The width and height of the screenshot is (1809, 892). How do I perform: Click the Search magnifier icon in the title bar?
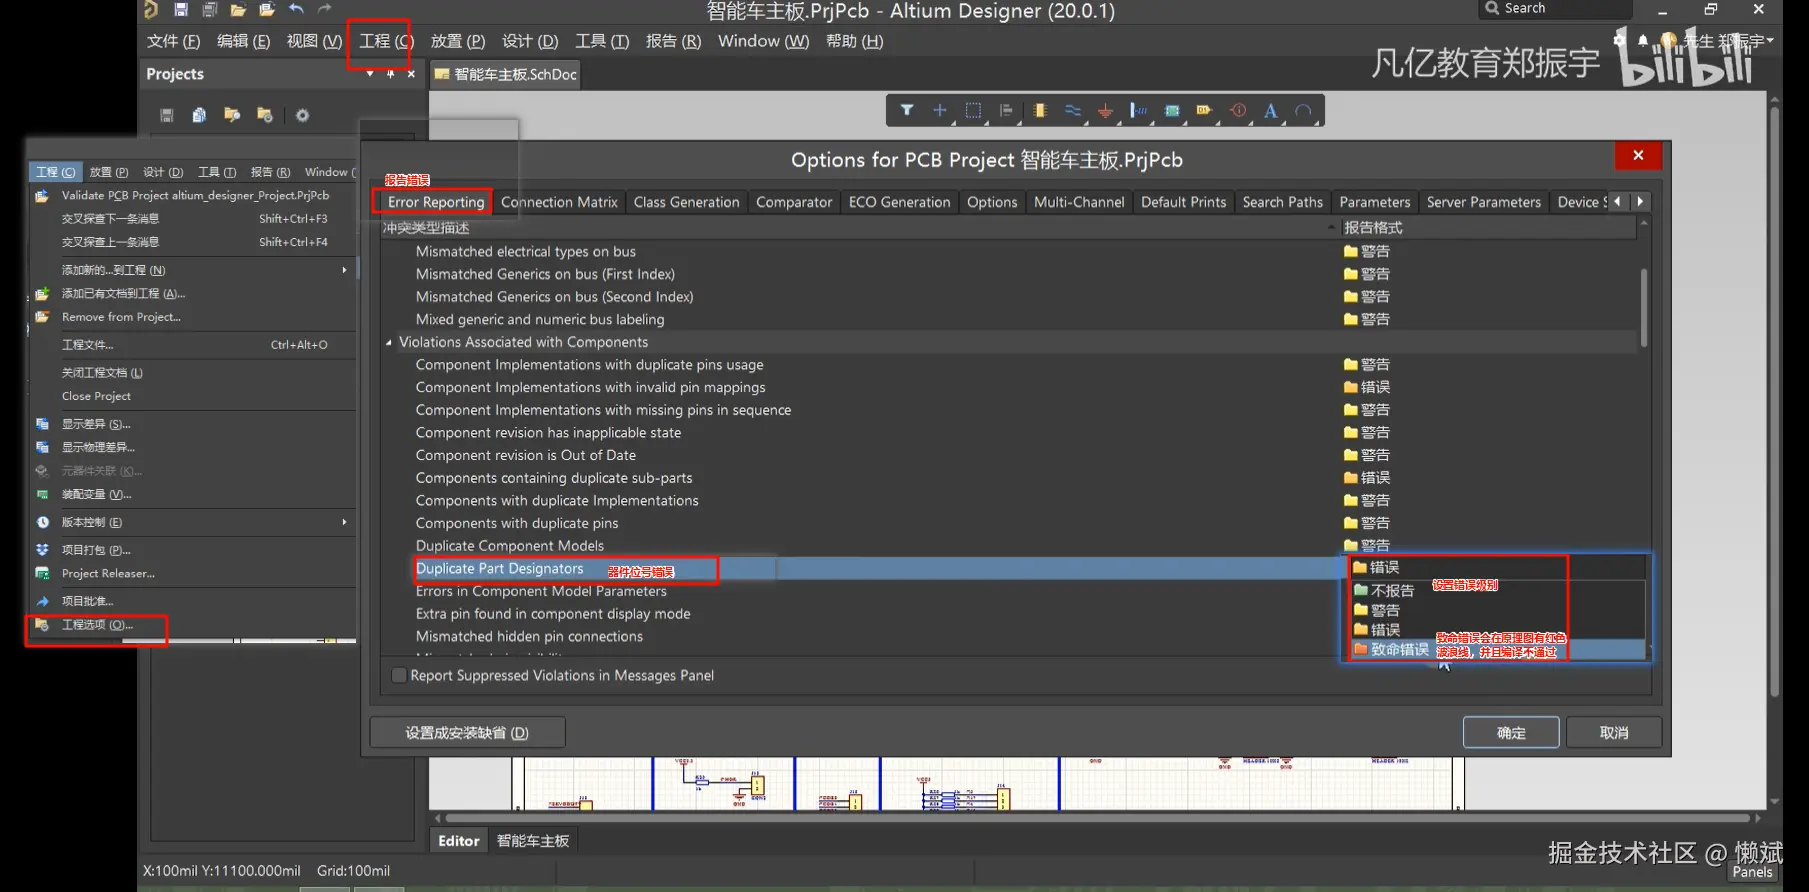[x=1492, y=8]
